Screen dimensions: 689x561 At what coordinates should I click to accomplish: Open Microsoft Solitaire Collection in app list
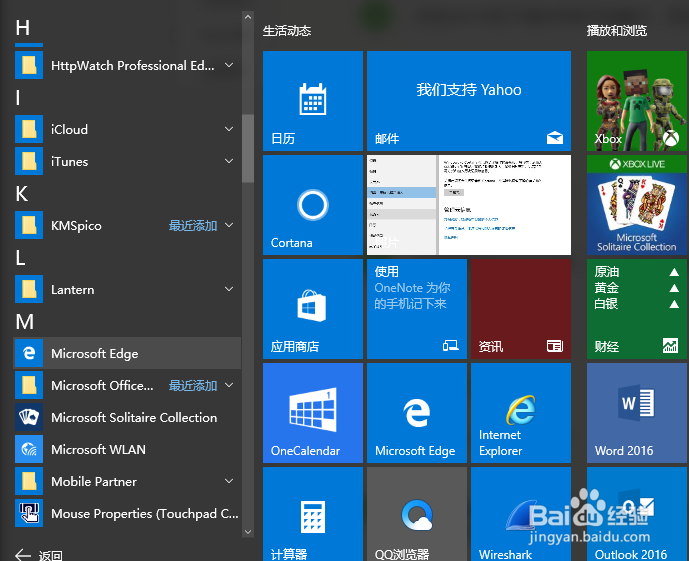pyautogui.click(x=127, y=417)
